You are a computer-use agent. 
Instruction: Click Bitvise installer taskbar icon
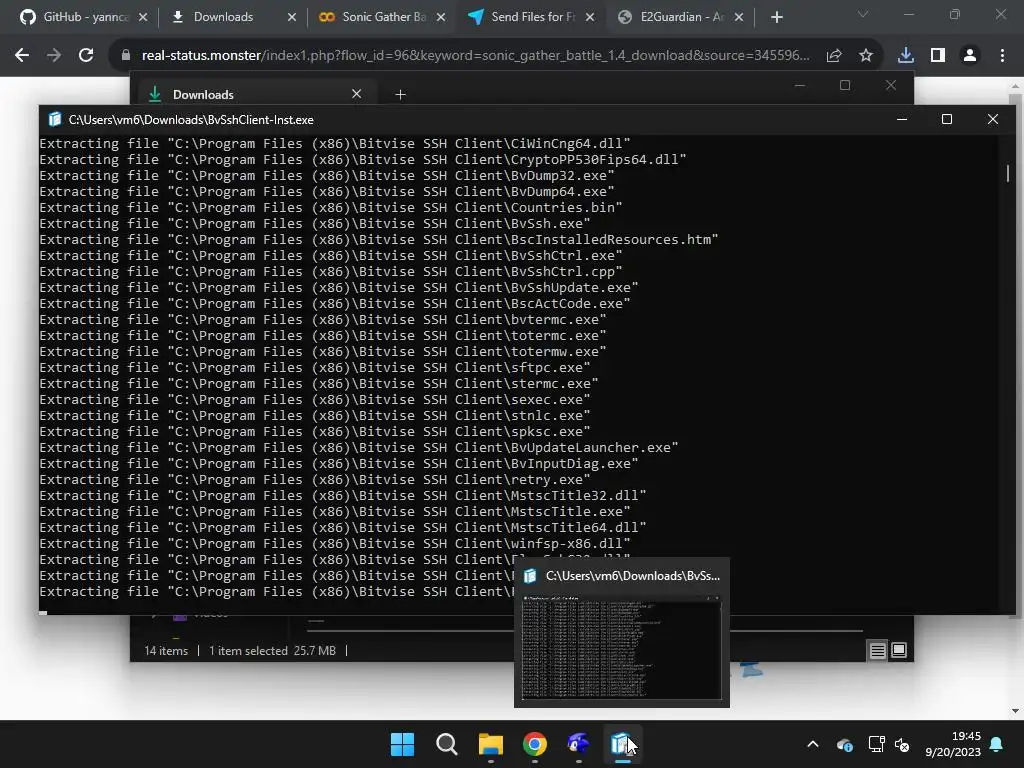point(622,744)
